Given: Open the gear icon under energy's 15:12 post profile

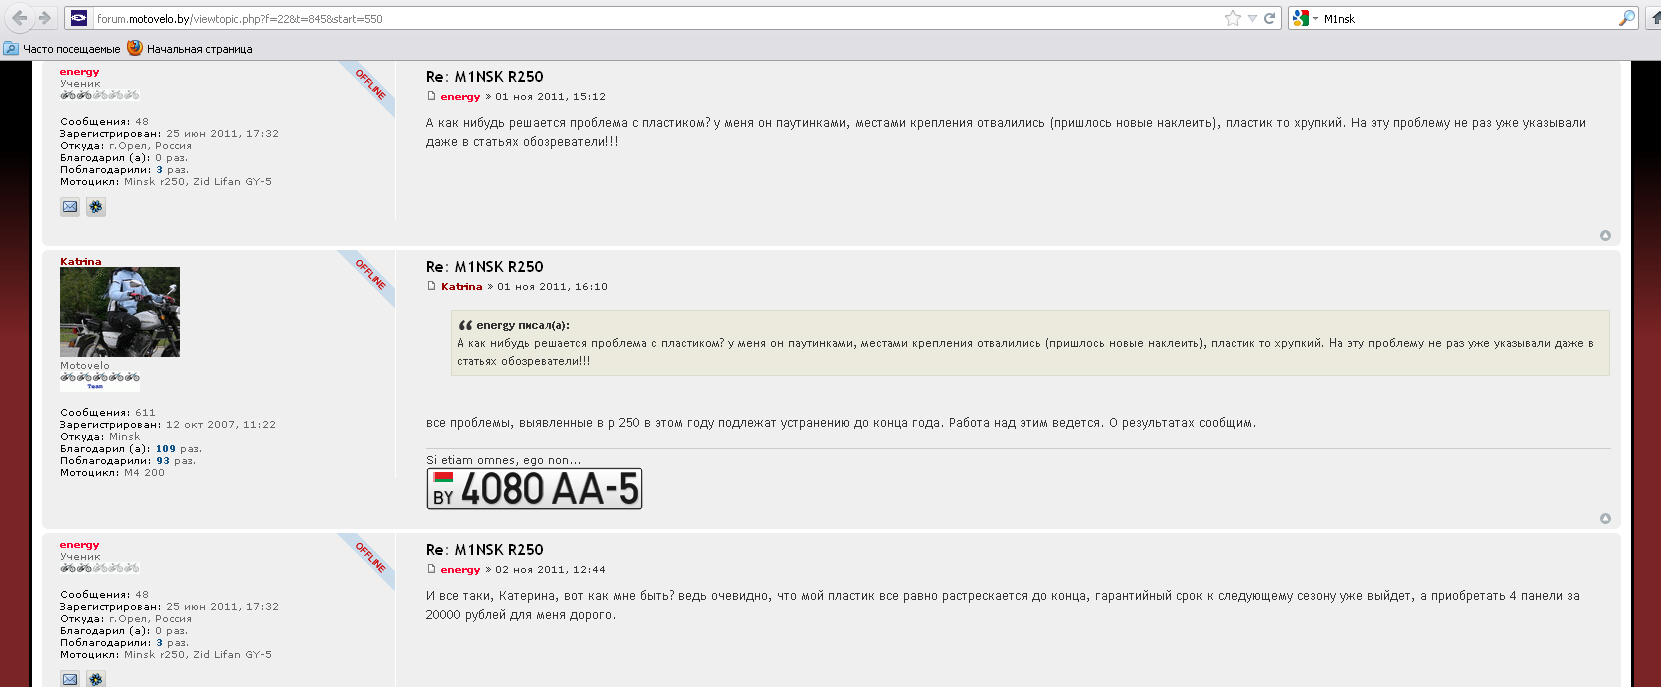Looking at the screenshot, I should coord(96,207).
